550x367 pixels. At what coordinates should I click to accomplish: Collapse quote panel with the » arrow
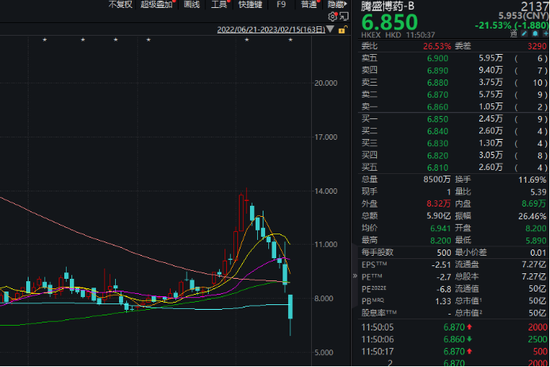tap(355, 276)
